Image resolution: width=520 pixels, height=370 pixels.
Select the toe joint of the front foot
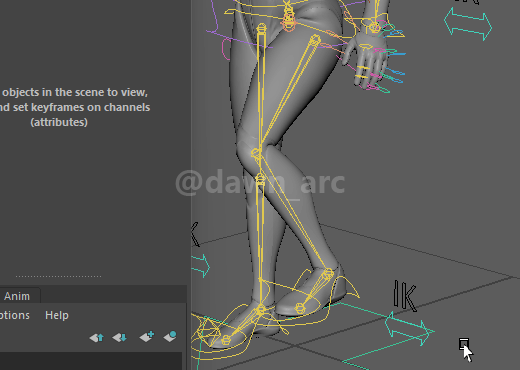(226, 340)
